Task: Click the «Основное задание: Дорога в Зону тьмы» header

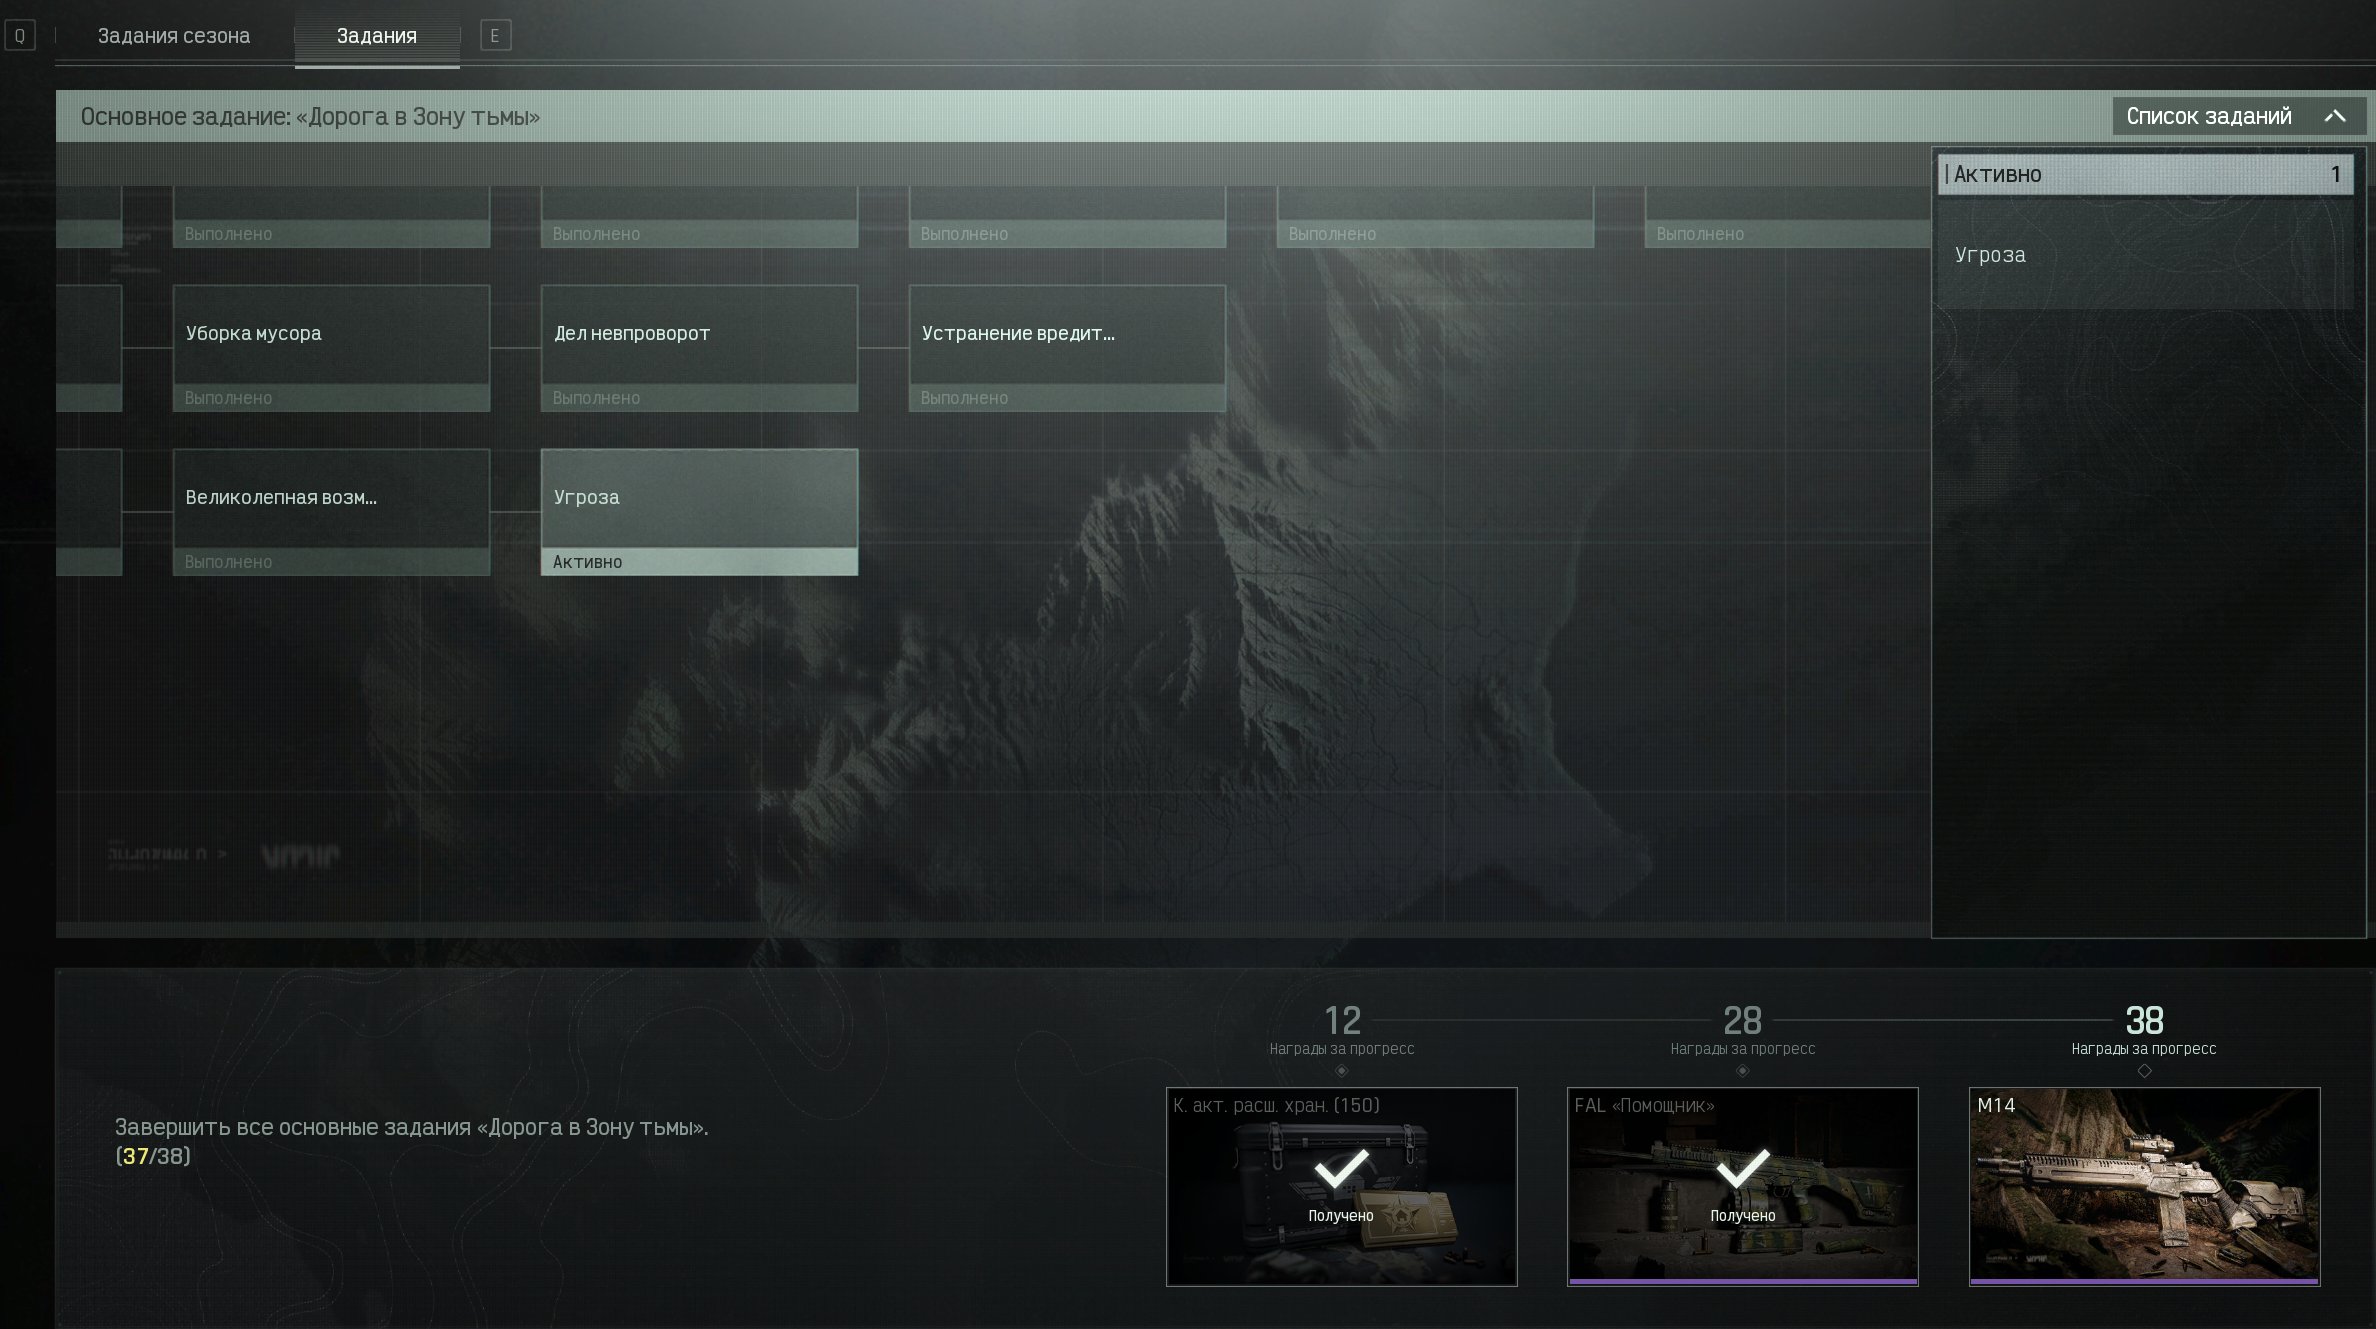Action: pos(310,117)
